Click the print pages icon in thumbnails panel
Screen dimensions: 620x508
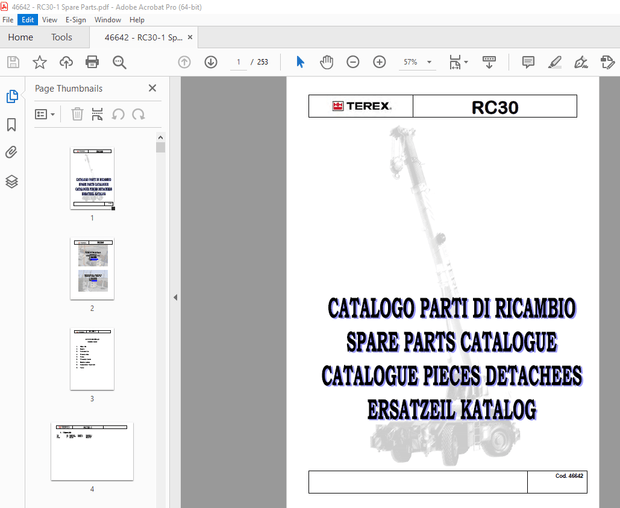tap(97, 114)
